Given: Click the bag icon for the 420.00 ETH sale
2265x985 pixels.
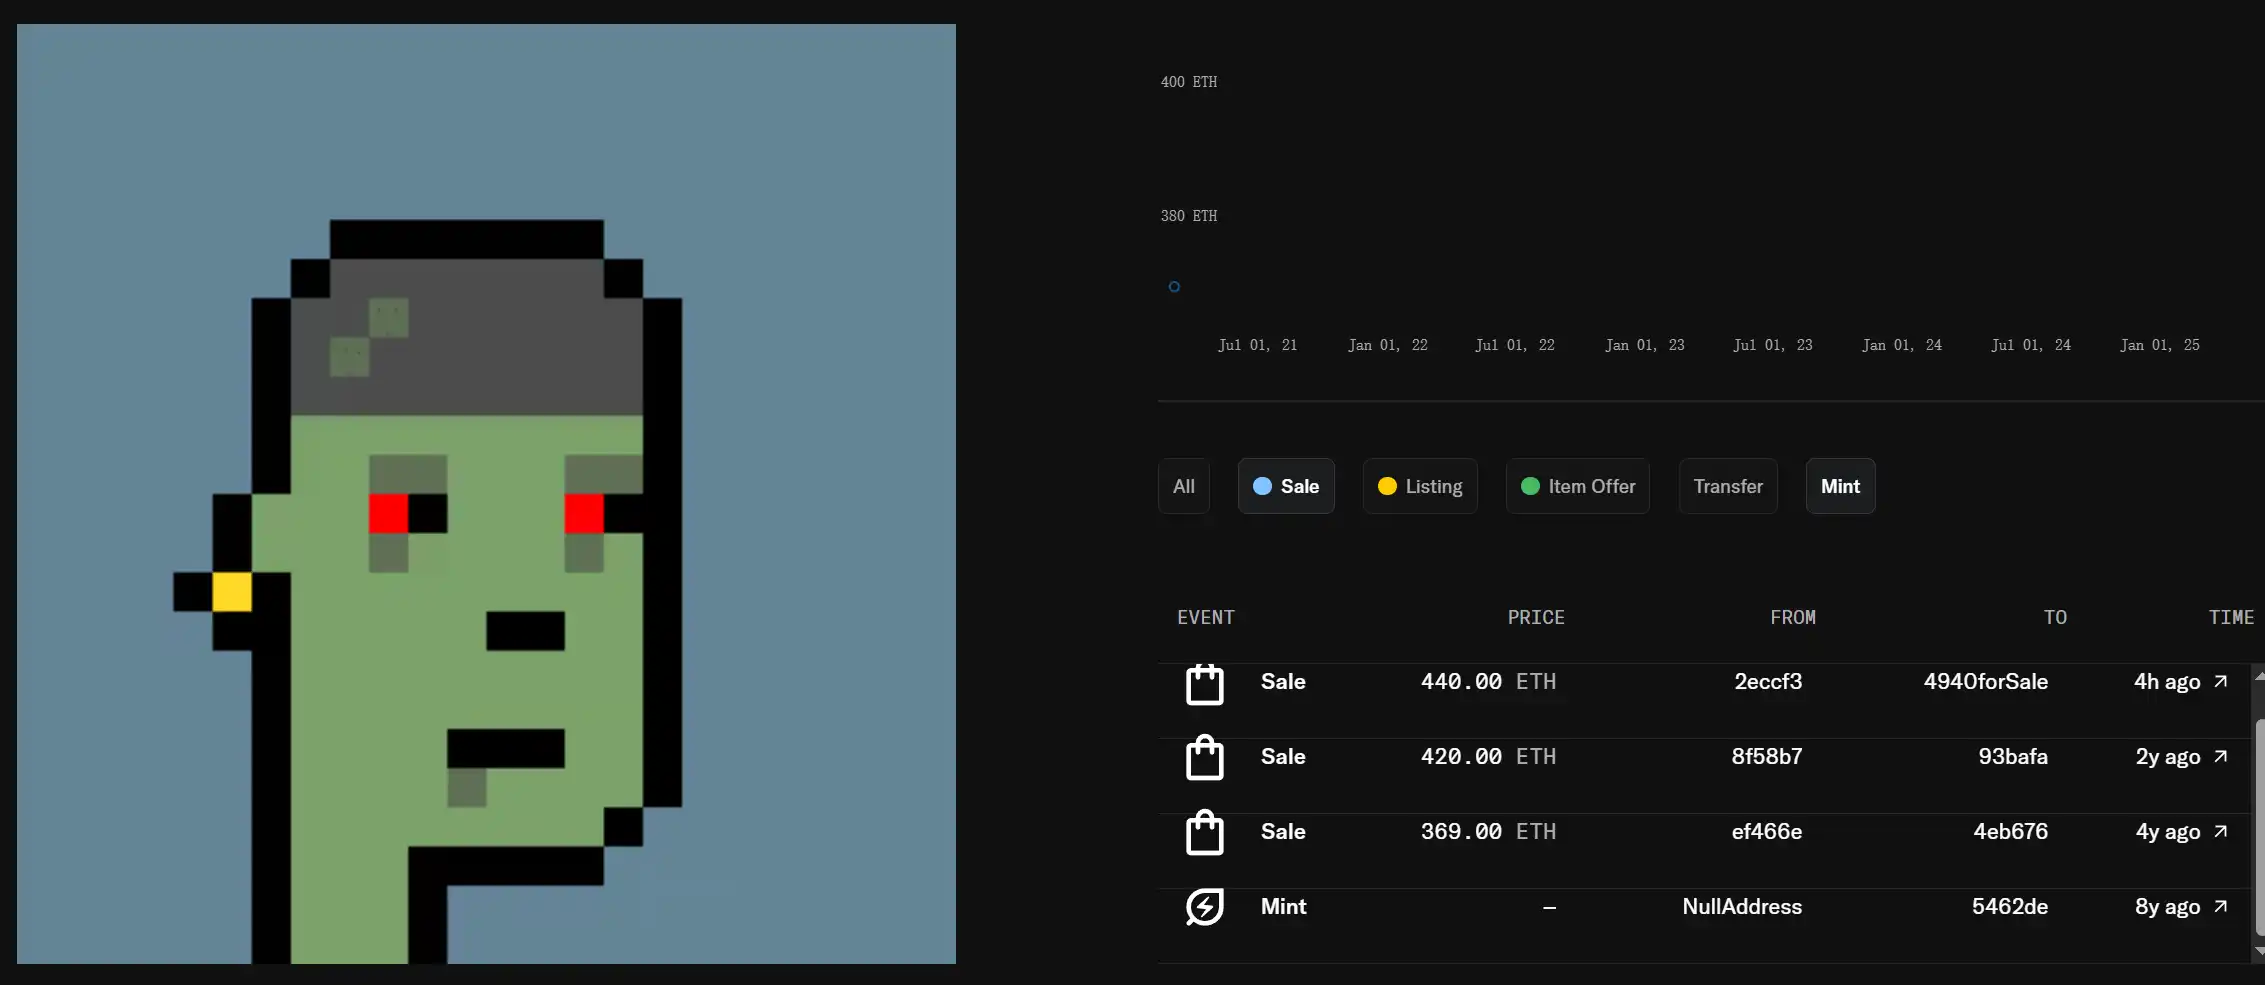Looking at the screenshot, I should (x=1205, y=758).
